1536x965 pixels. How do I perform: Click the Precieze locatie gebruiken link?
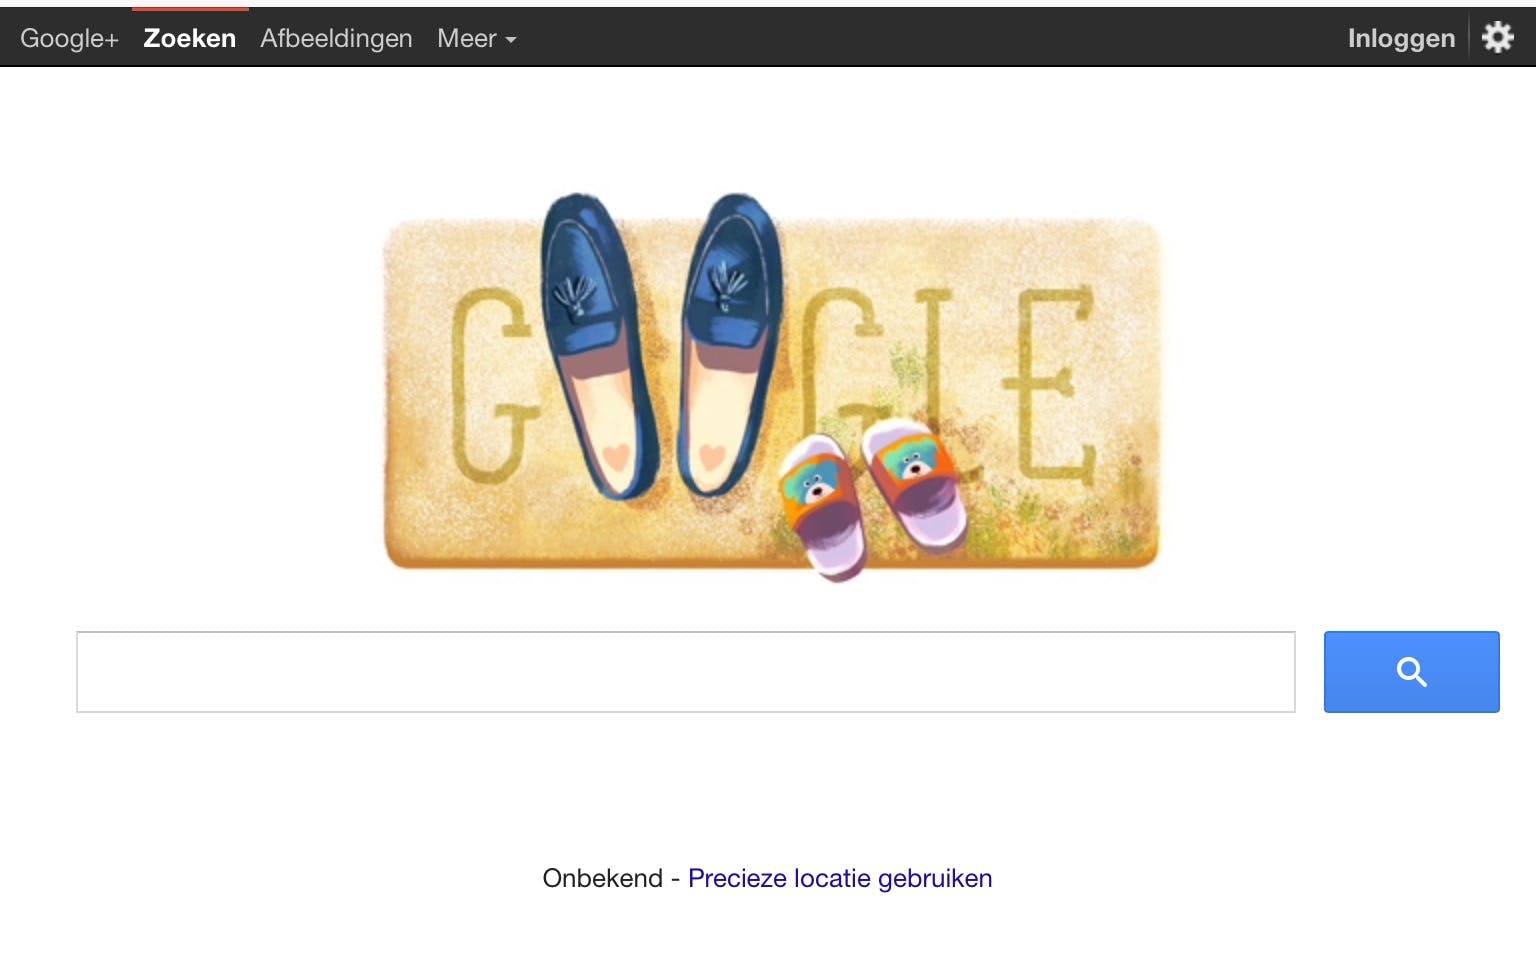[x=840, y=878]
